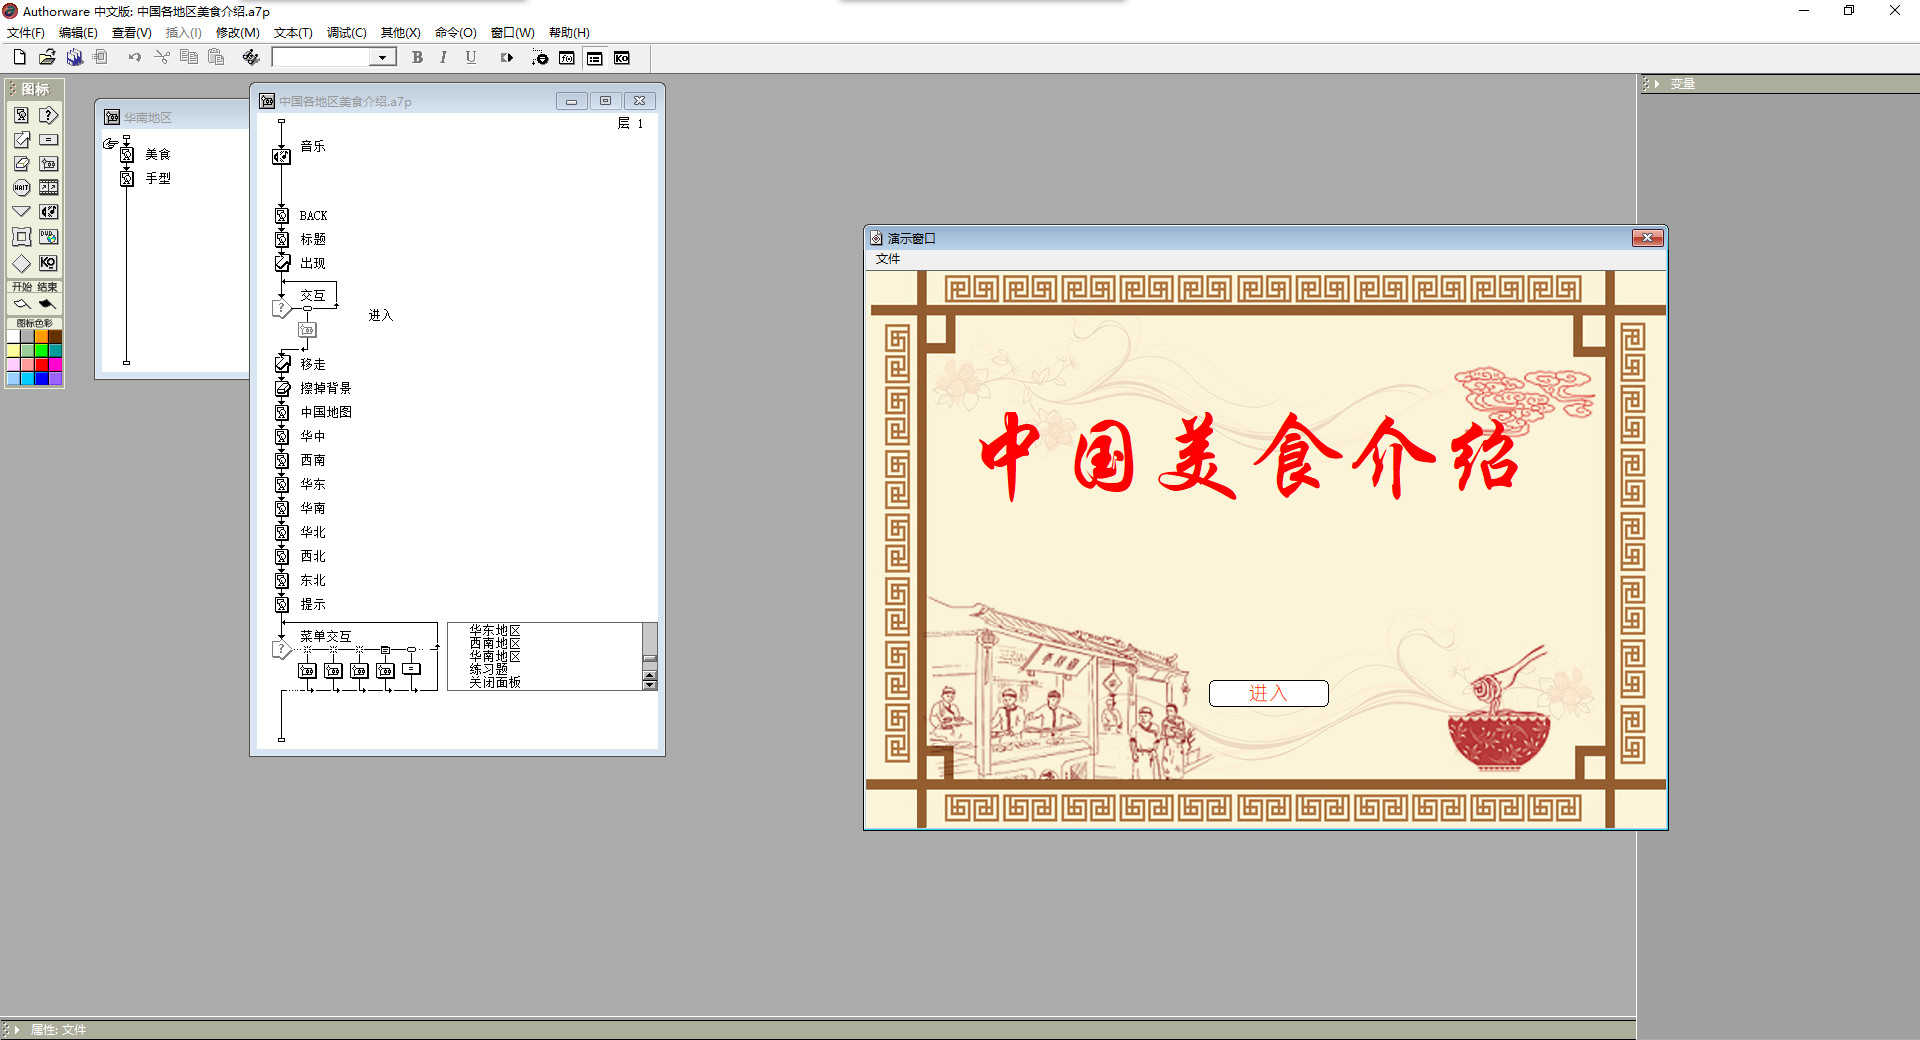Select the Erase icon in the palette
The image size is (1920, 1040).
click(21, 163)
